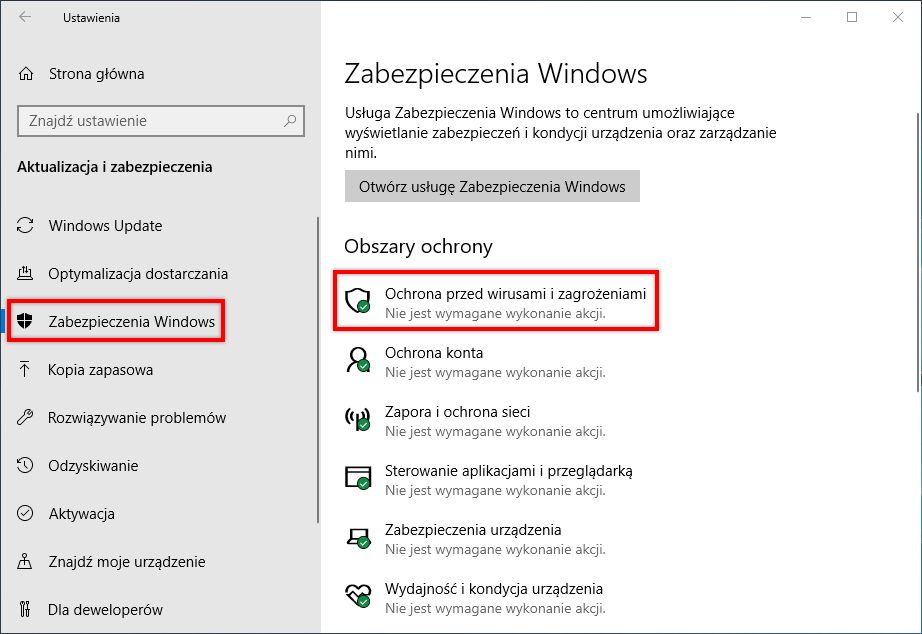Click the back arrow next to Ustawienia
The width and height of the screenshot is (922, 634).
[22, 17]
